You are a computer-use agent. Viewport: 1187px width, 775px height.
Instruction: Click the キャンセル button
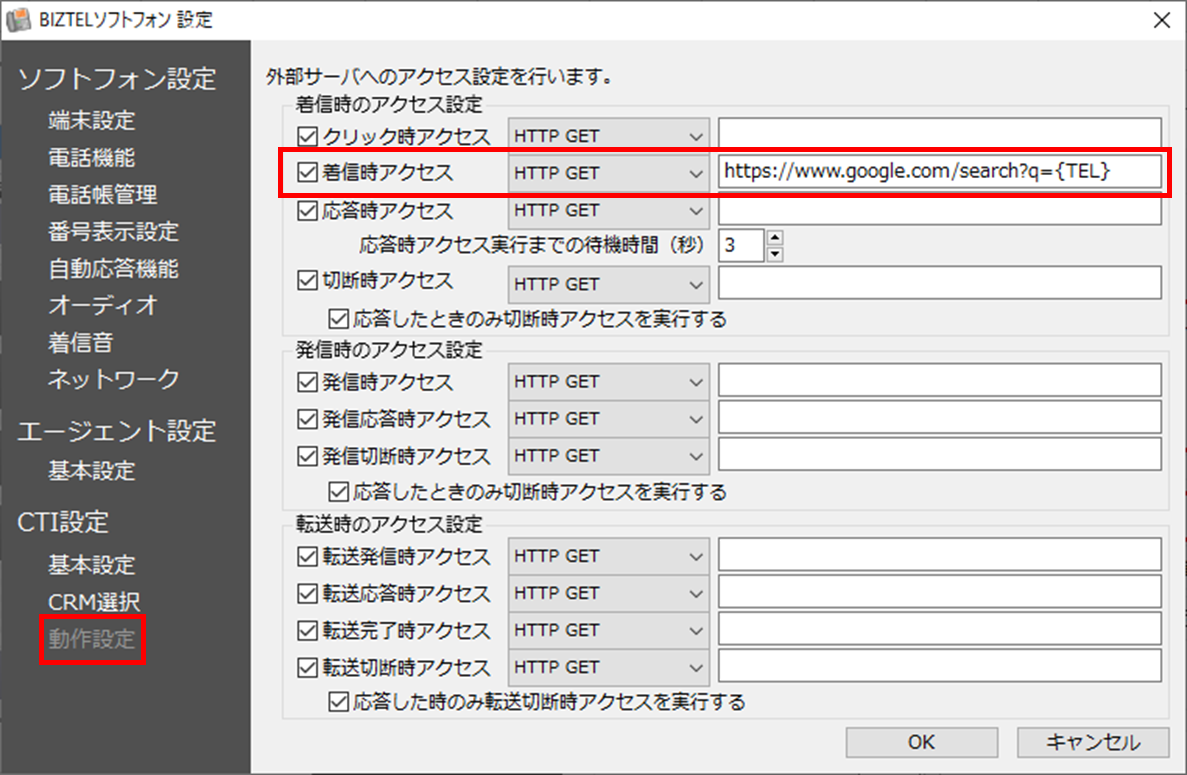pos(1092,742)
